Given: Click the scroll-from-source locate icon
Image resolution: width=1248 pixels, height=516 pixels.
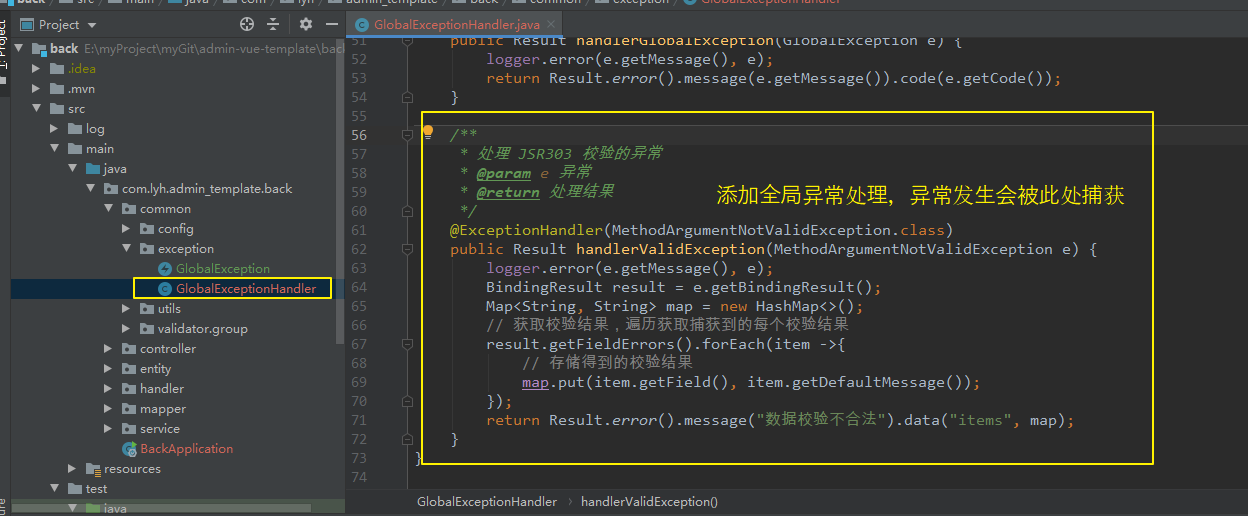Looking at the screenshot, I should click(247, 24).
